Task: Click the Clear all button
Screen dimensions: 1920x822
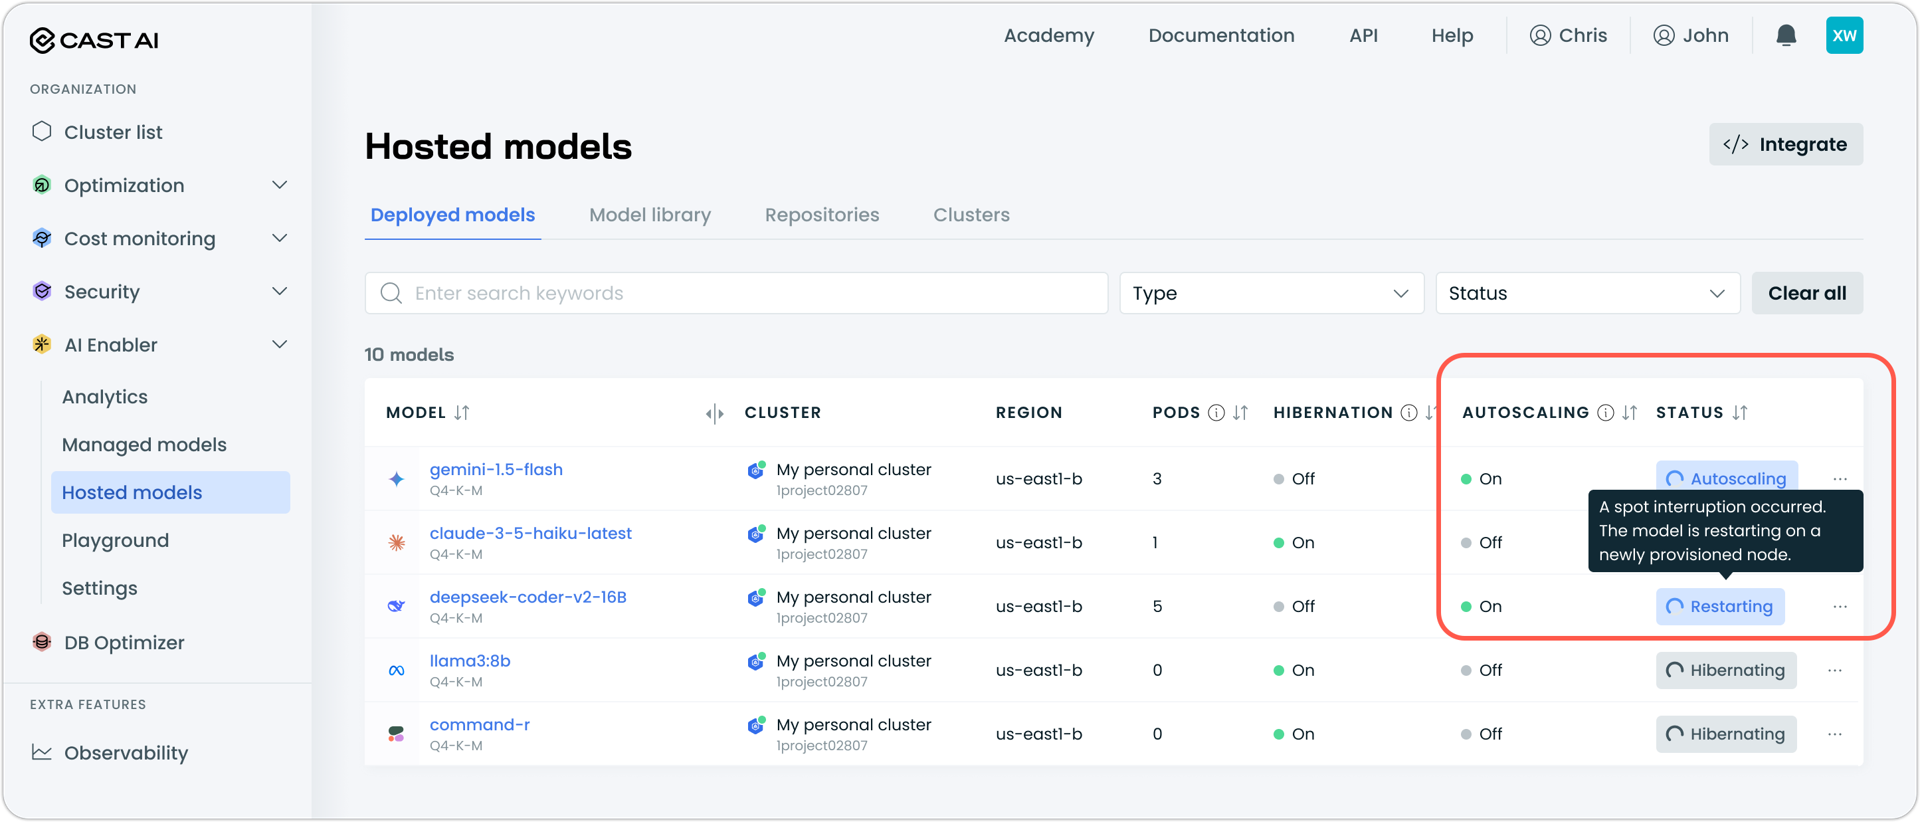Action: tap(1807, 293)
